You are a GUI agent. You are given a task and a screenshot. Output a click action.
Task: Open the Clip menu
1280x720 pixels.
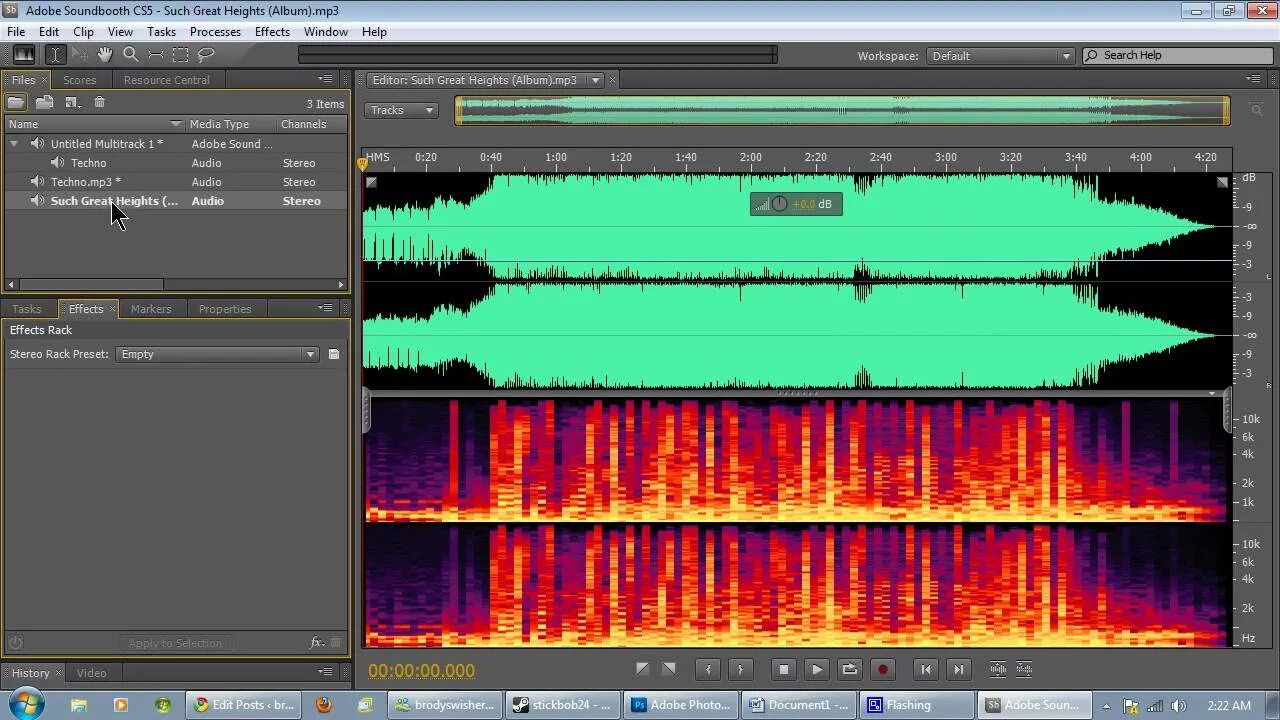(83, 32)
